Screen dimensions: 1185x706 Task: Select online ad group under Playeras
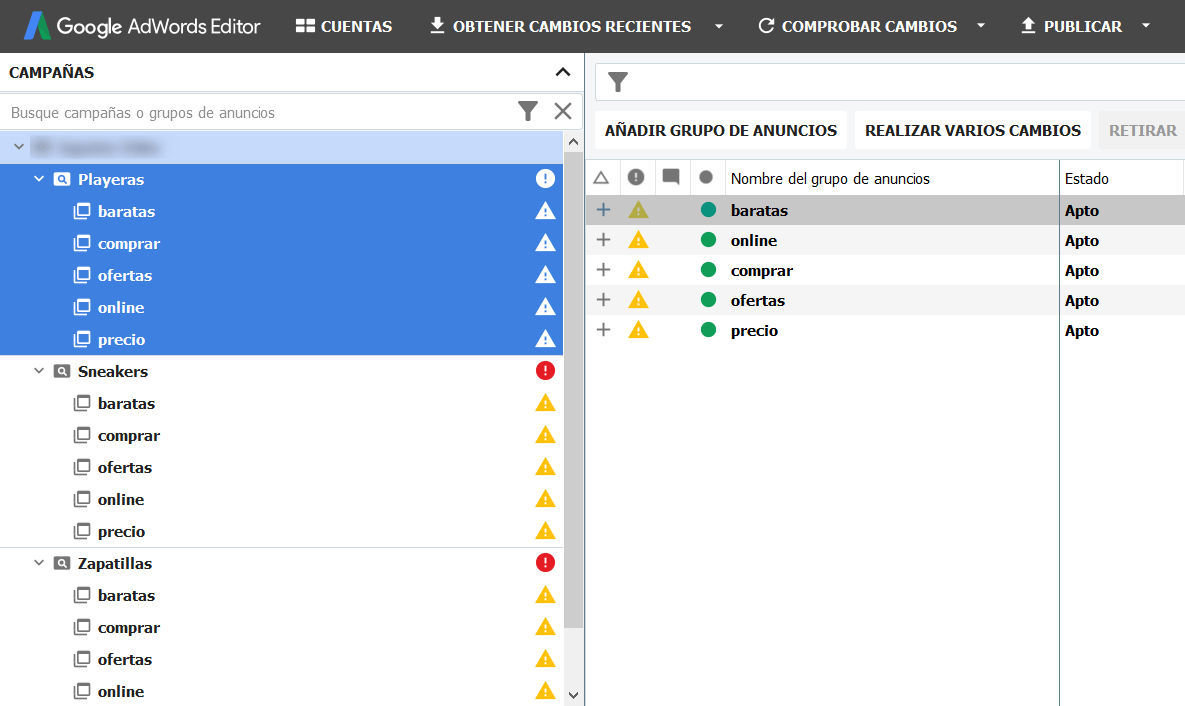[x=121, y=308]
